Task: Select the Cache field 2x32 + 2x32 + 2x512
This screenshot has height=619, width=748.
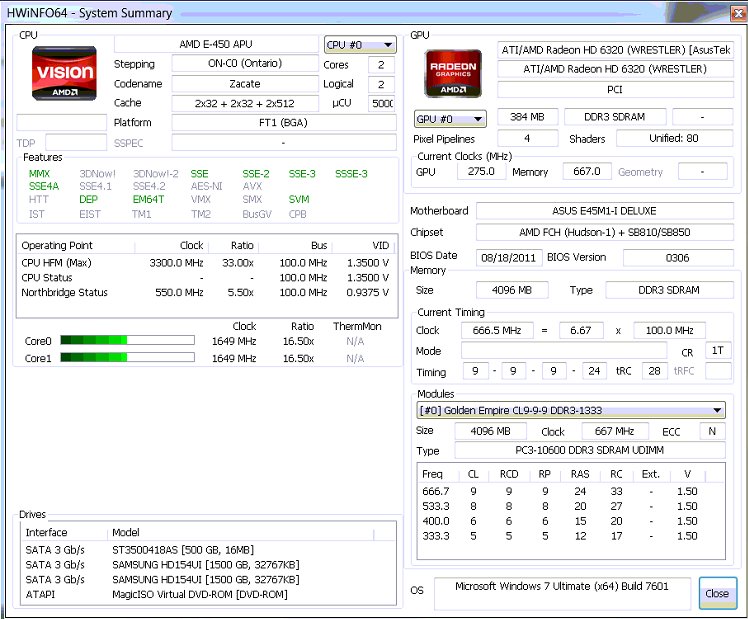Action: (x=245, y=103)
